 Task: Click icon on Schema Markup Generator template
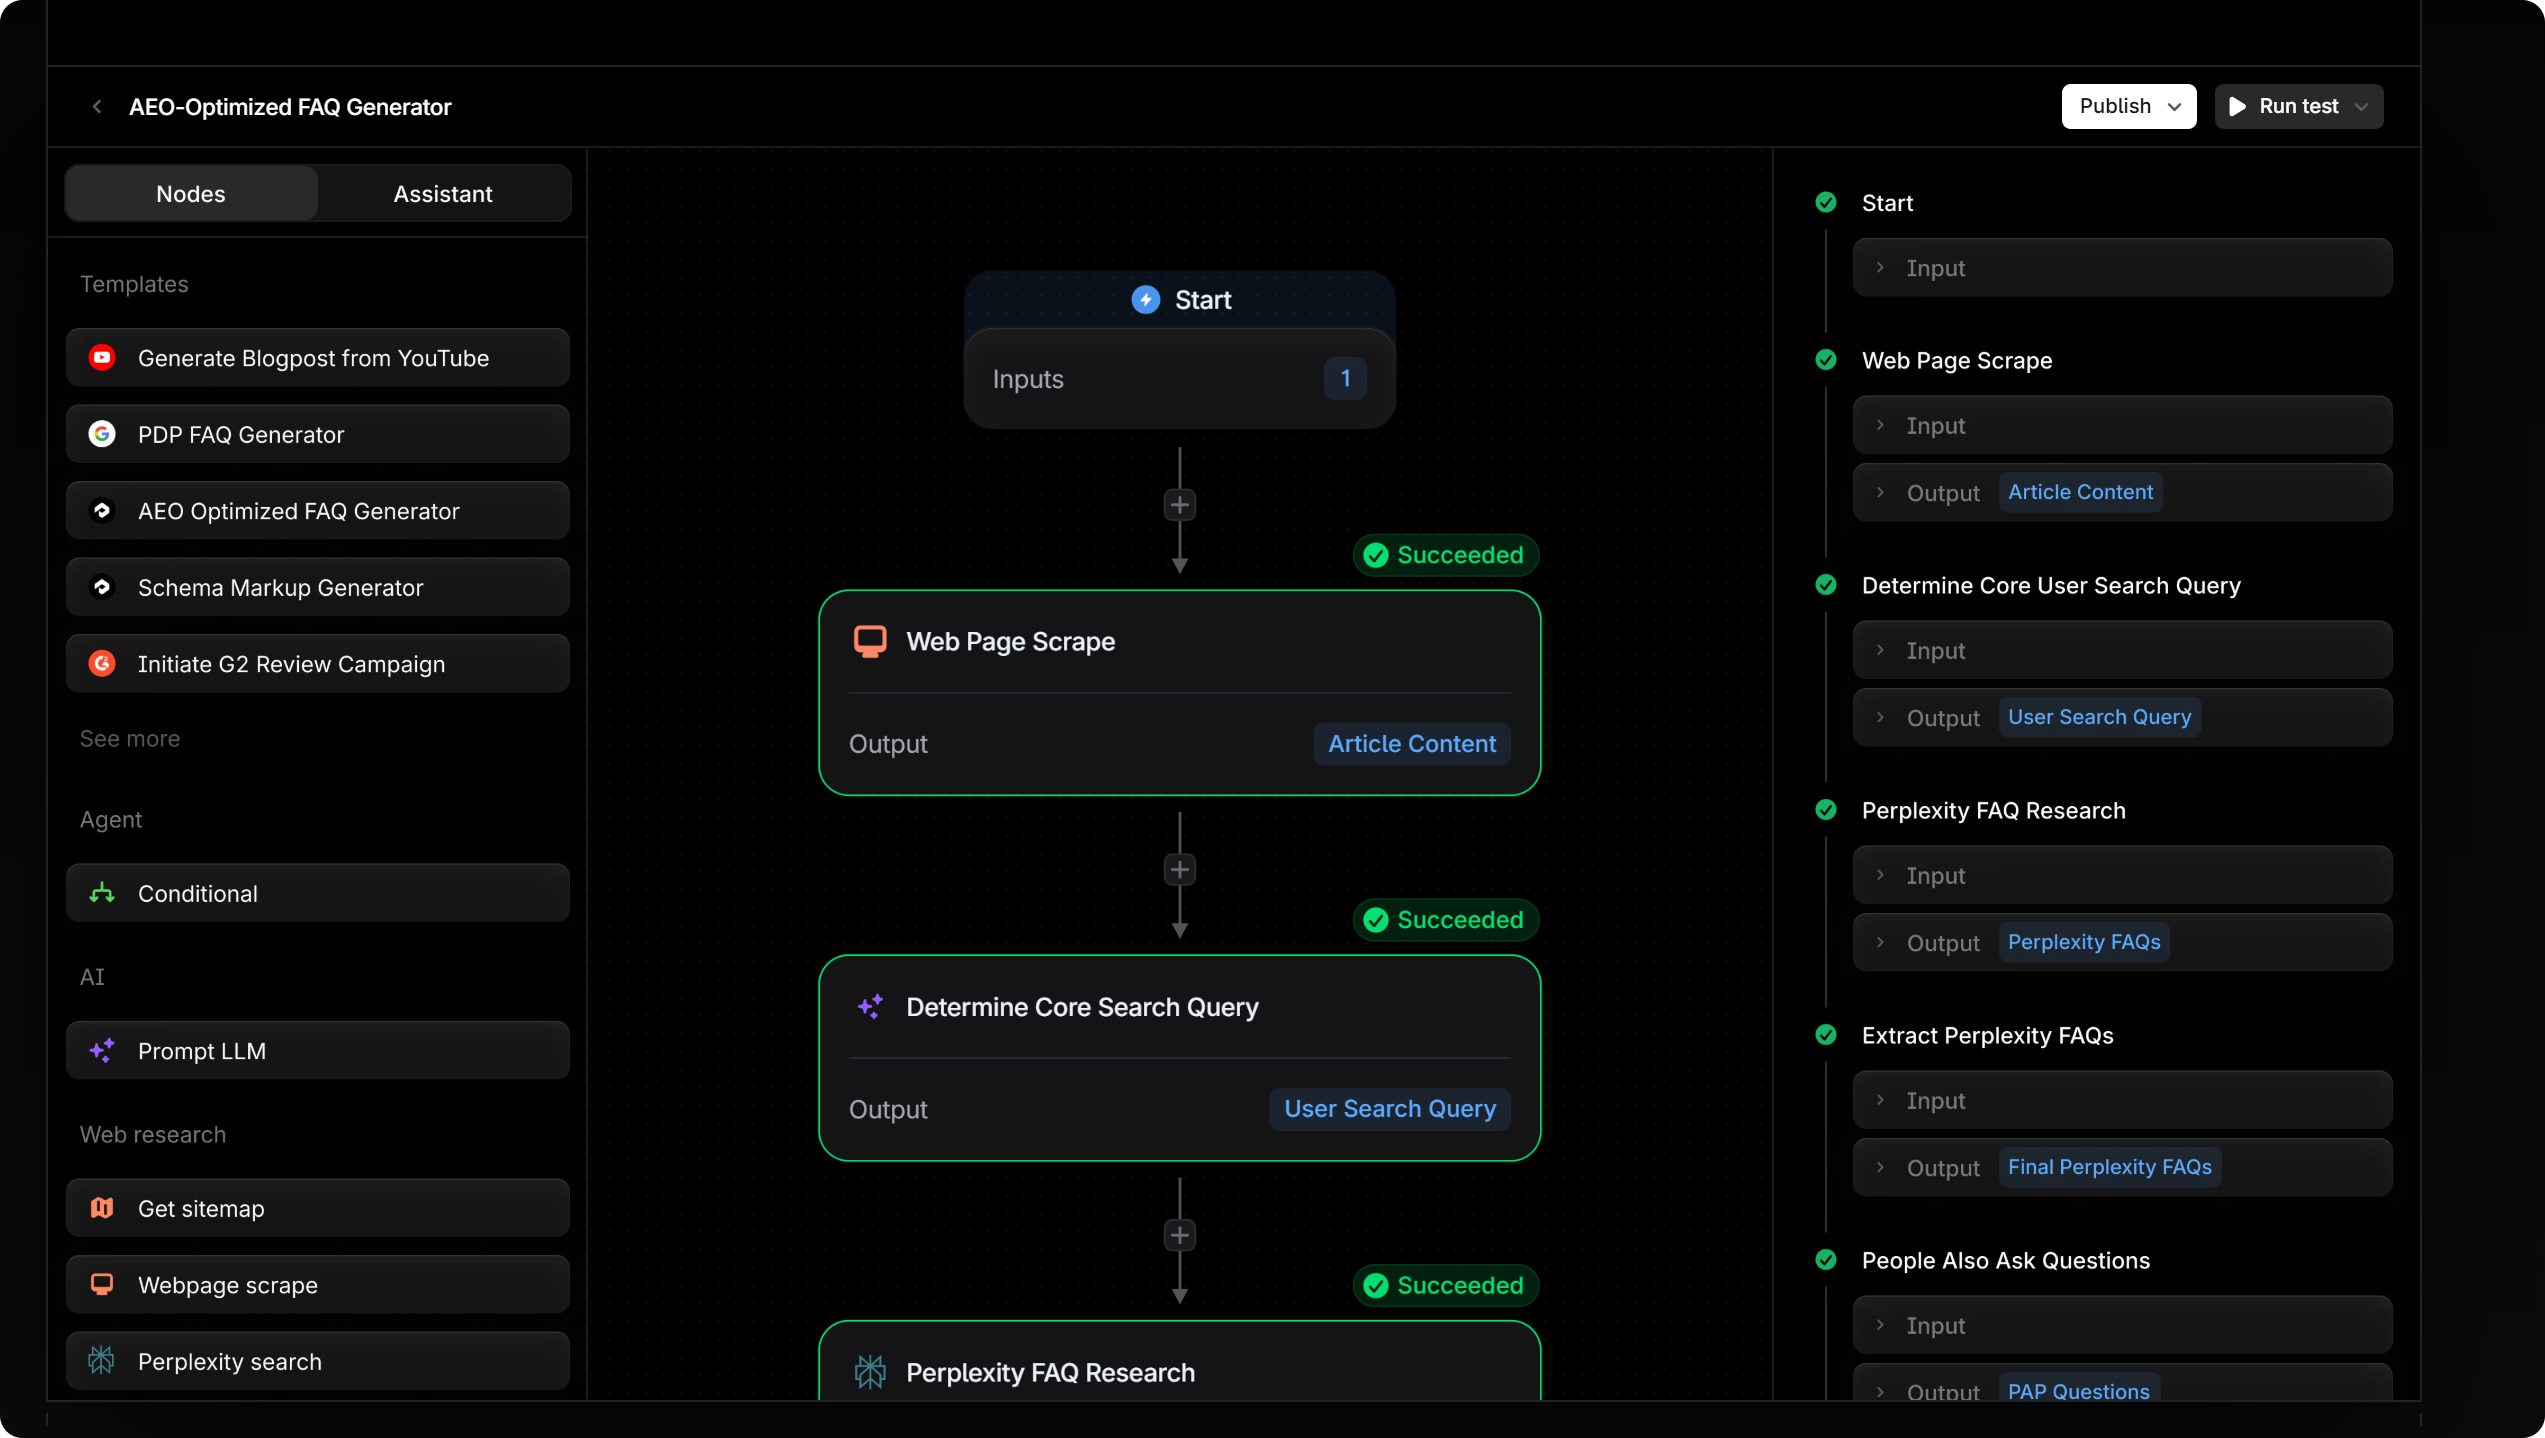pyautogui.click(x=102, y=587)
